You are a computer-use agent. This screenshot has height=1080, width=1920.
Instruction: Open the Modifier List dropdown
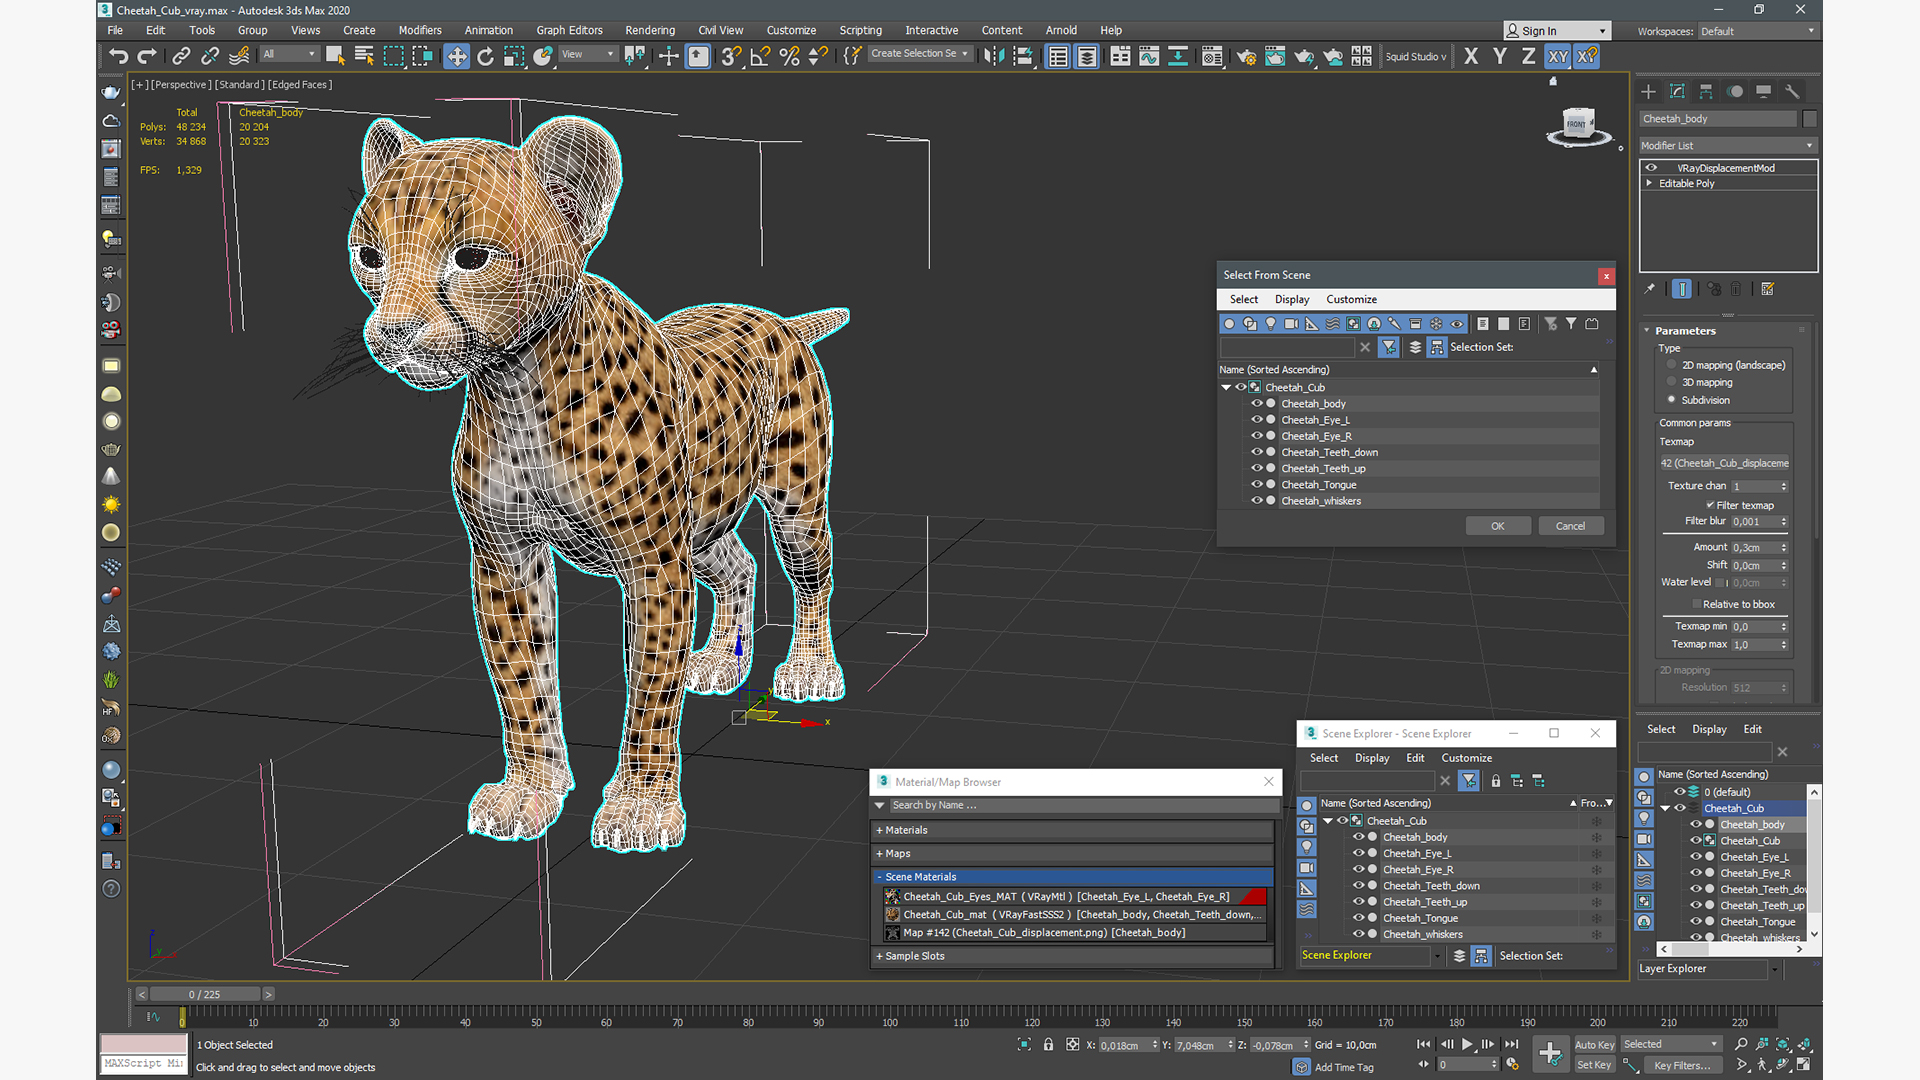[x=1727, y=146]
